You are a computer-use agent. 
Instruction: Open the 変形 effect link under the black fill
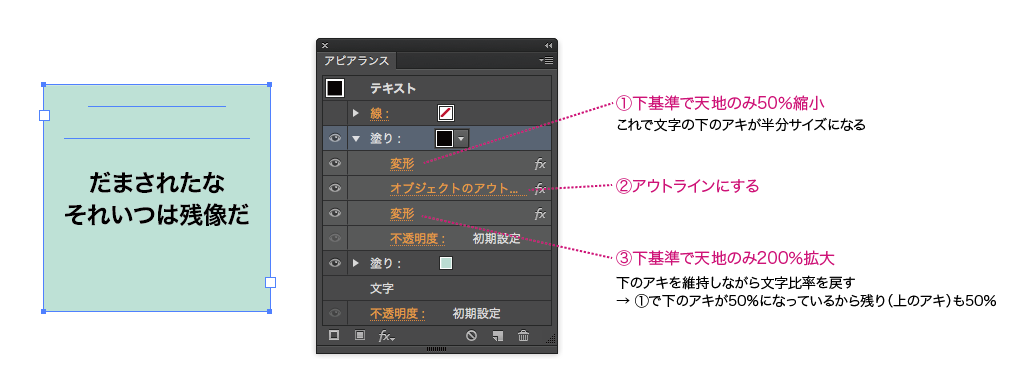coord(402,163)
